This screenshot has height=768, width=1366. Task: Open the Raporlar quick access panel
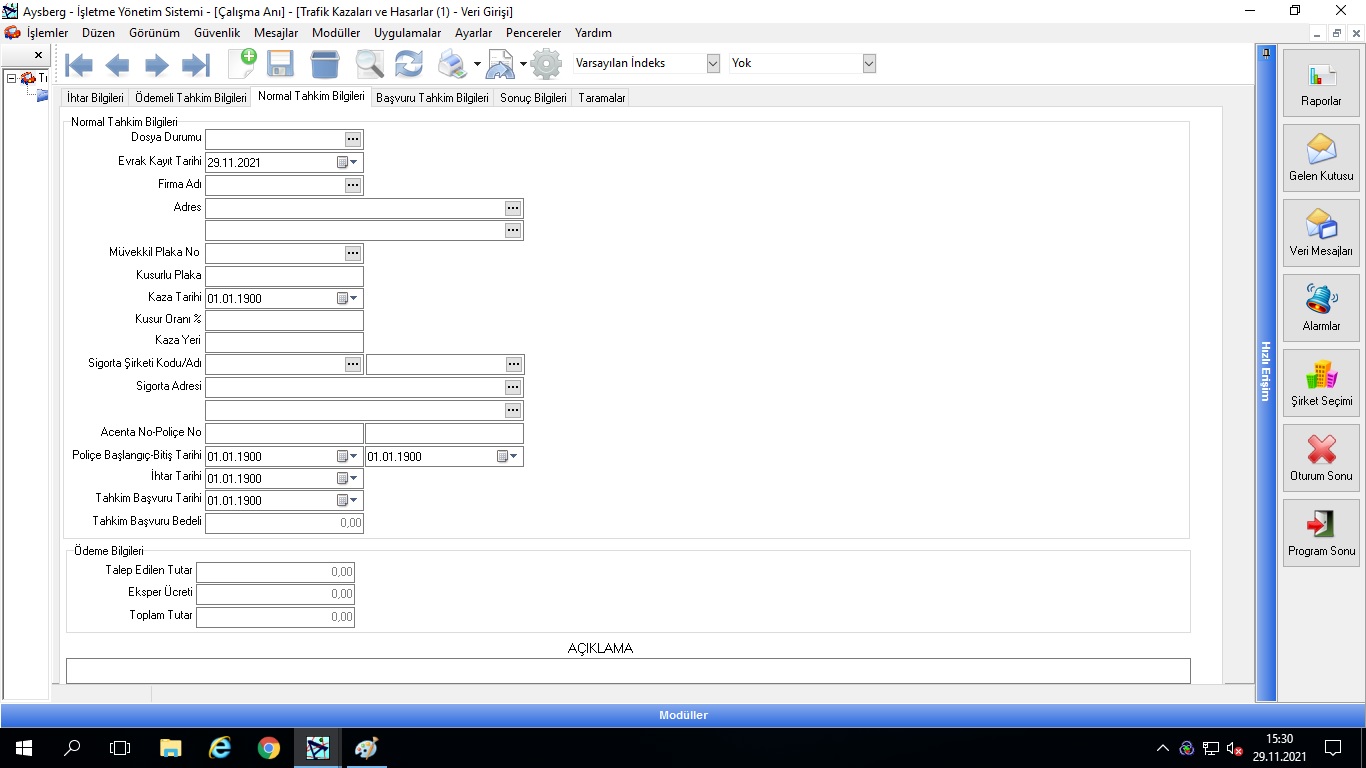1321,83
